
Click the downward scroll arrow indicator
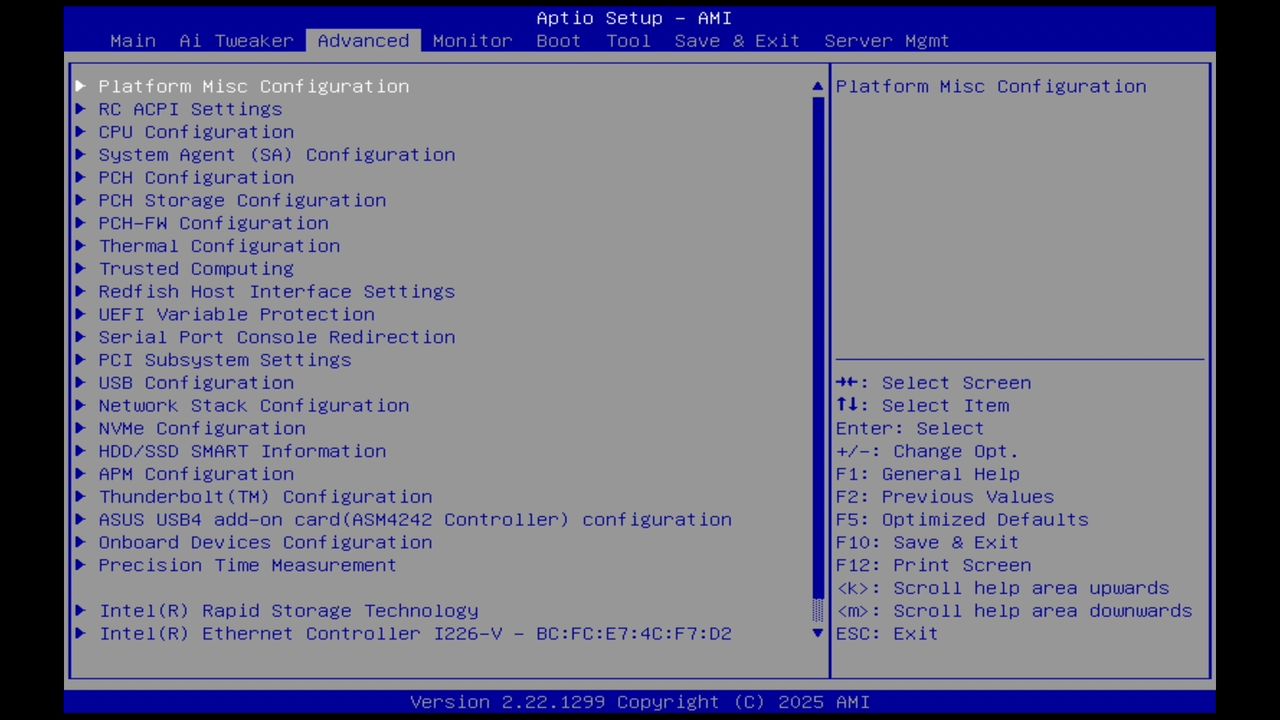[816, 633]
